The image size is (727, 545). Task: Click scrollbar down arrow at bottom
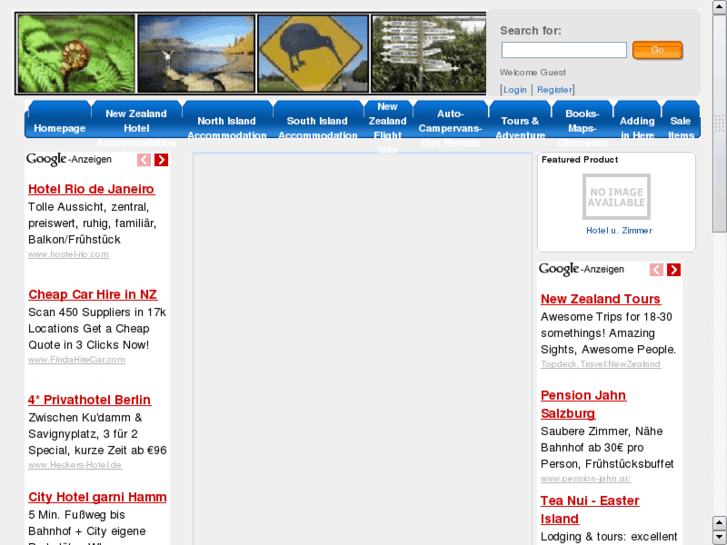[x=720, y=538]
